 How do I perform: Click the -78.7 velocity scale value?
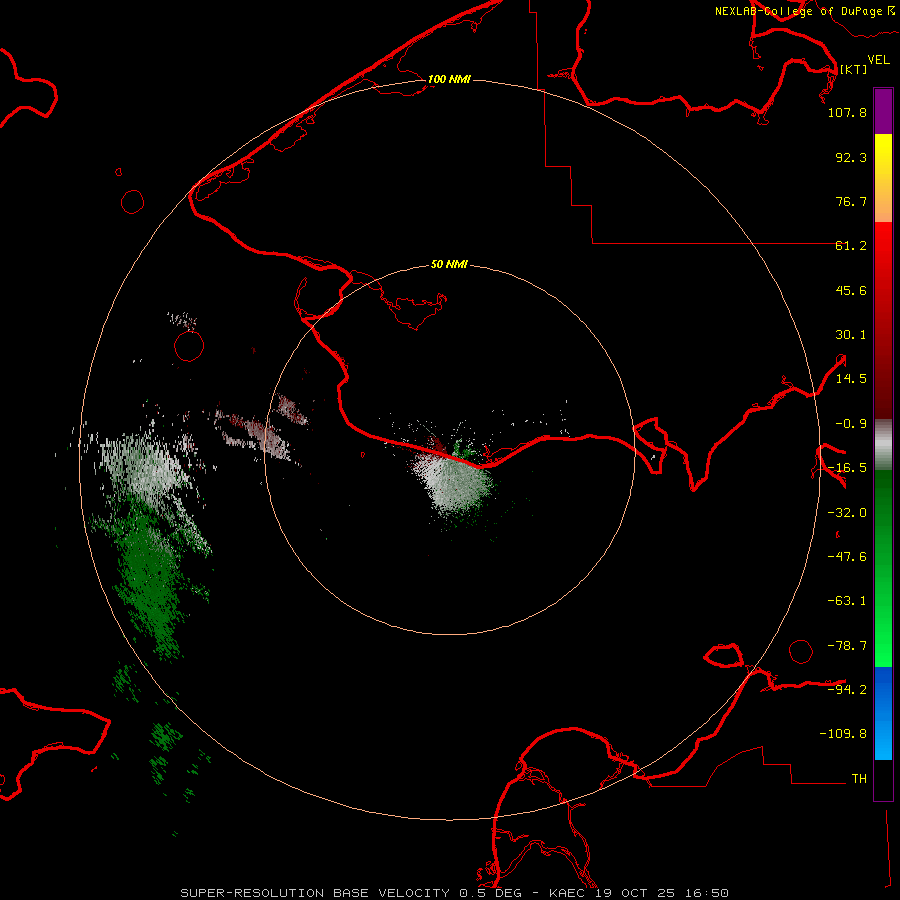(x=847, y=646)
